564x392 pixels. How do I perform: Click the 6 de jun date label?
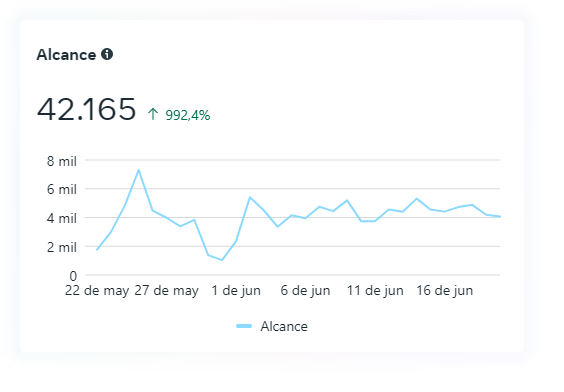(x=305, y=291)
